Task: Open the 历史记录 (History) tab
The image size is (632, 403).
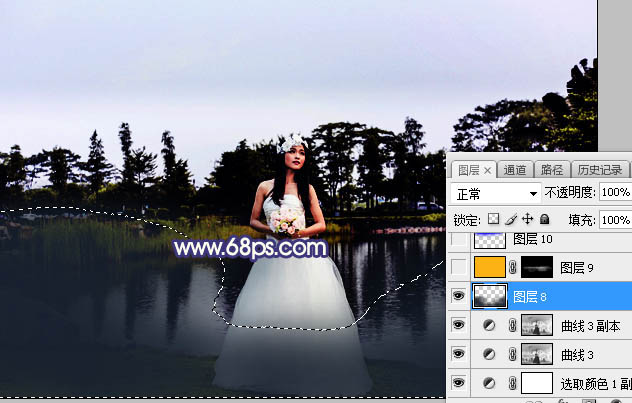Action: click(x=600, y=170)
